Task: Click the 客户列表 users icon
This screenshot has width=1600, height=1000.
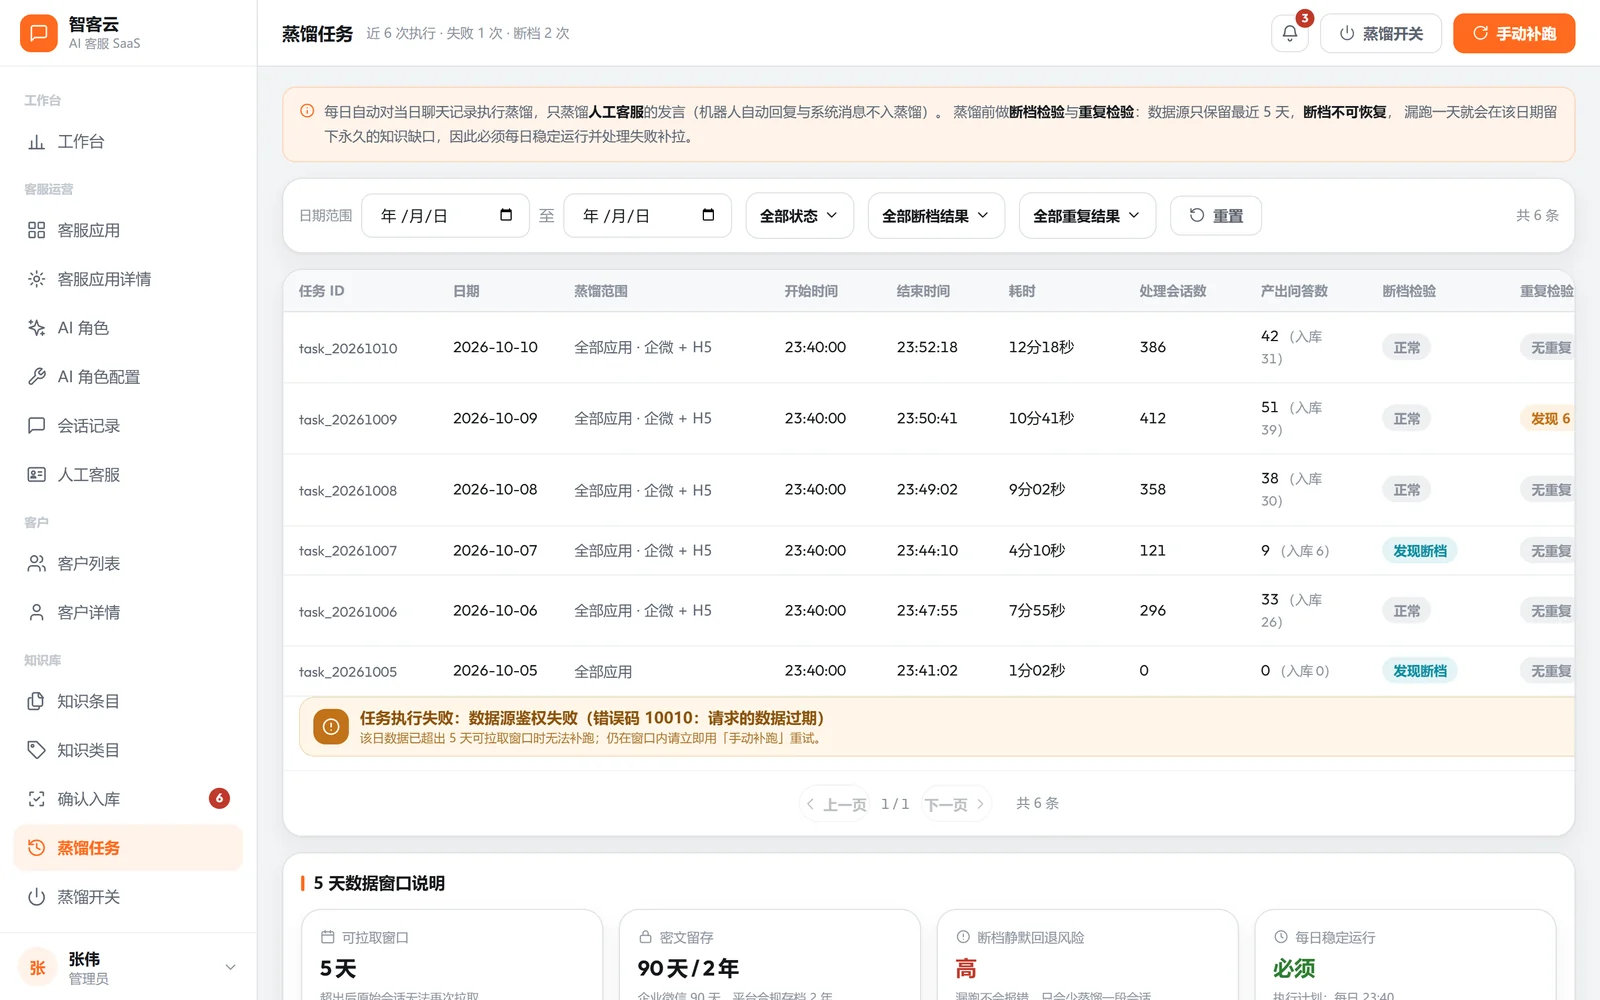Action: click(37, 564)
